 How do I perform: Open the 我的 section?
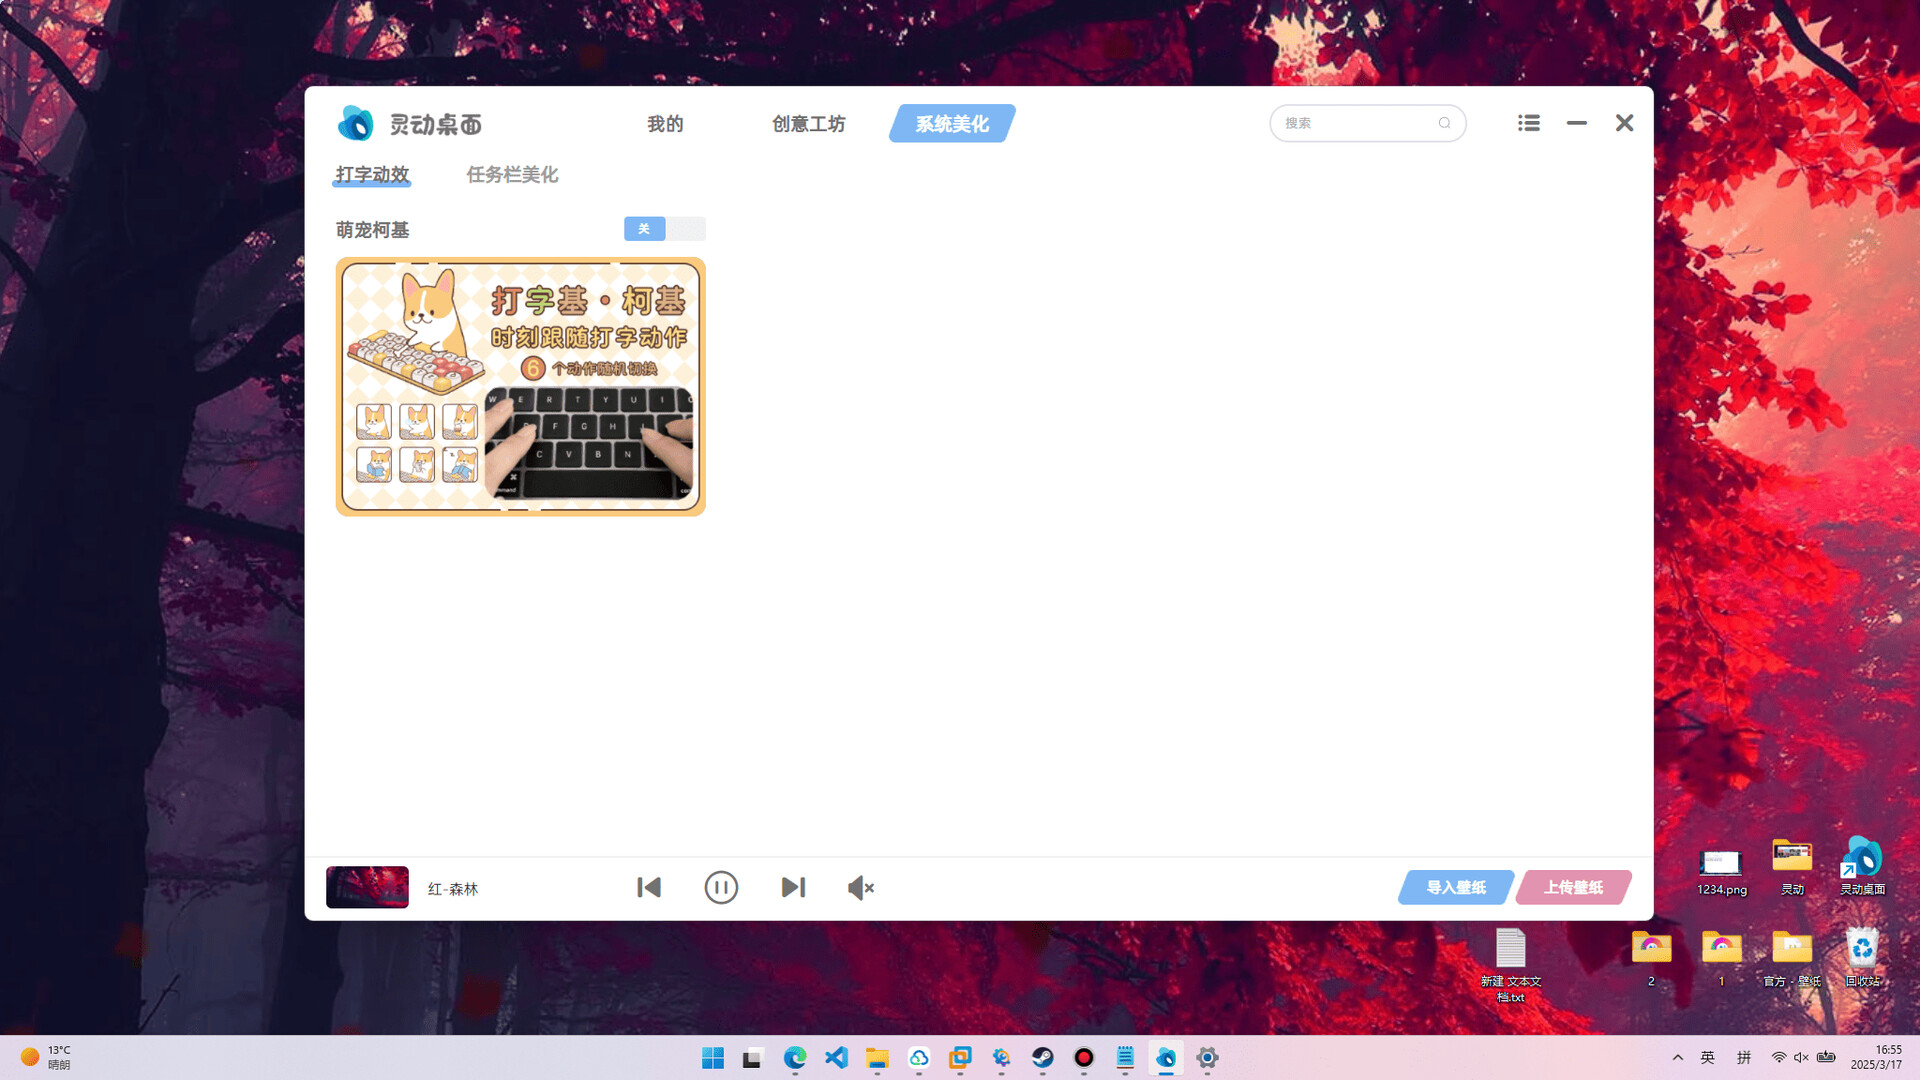pos(665,124)
